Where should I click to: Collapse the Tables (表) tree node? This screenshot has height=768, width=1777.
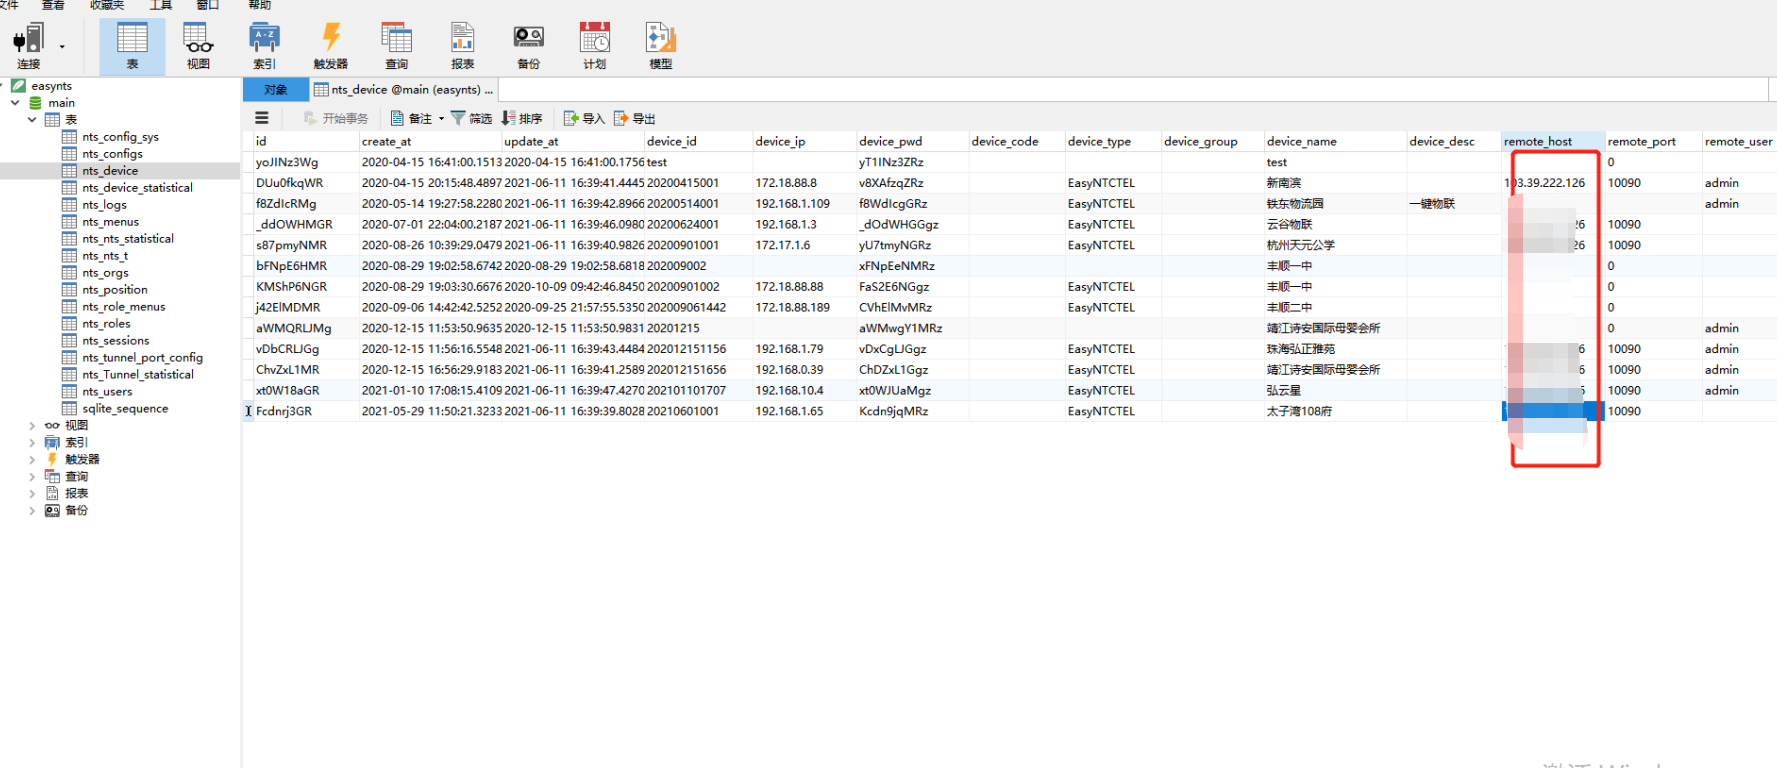click(x=32, y=119)
